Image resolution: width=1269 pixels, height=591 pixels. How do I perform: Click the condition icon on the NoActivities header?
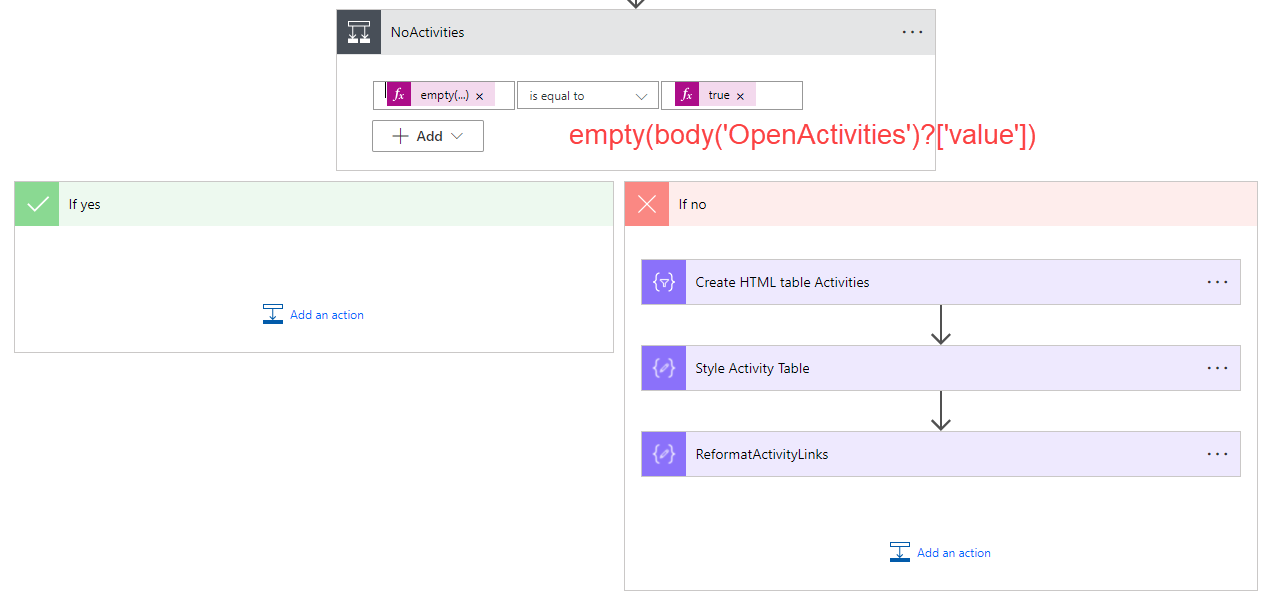pos(358,31)
